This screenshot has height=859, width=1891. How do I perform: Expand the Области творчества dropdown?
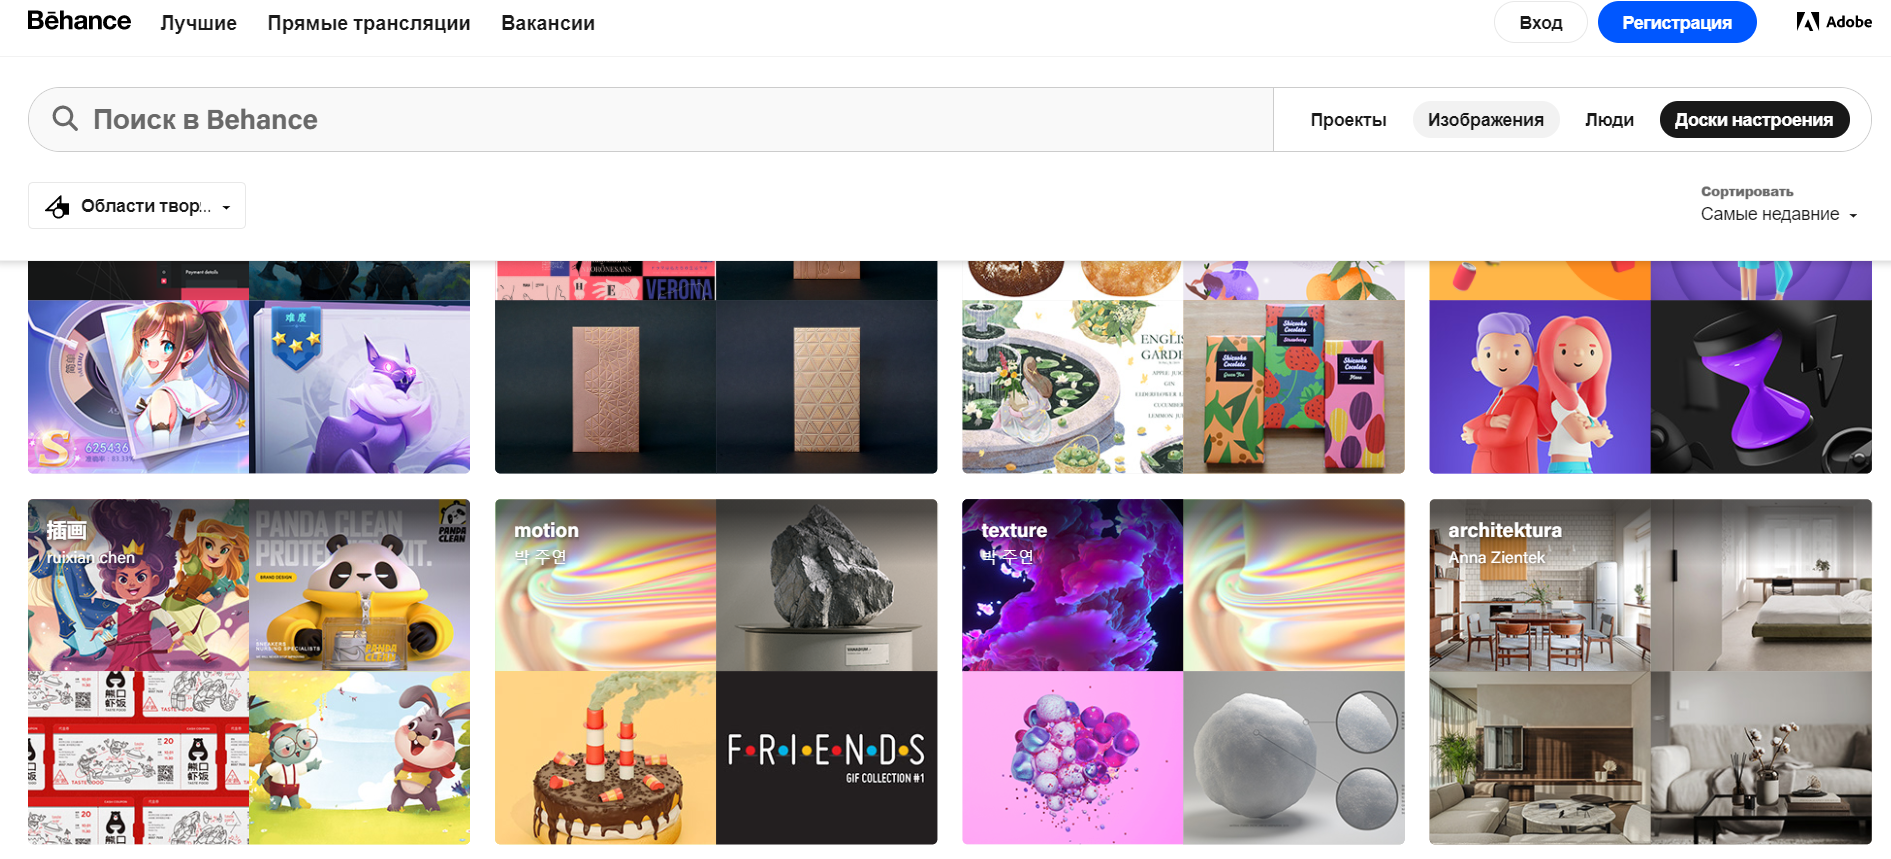click(137, 206)
